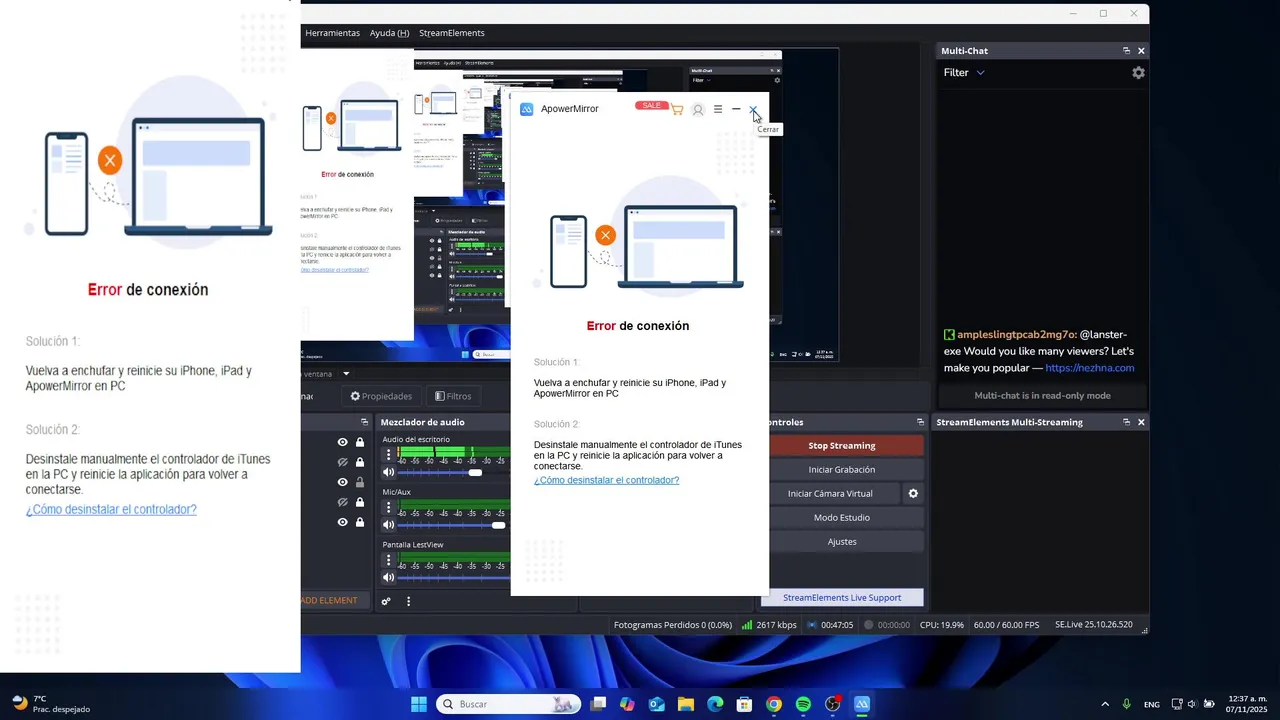Image resolution: width=1280 pixels, height=720 pixels.
Task: Float the Controles dock panel
Action: tap(920, 422)
